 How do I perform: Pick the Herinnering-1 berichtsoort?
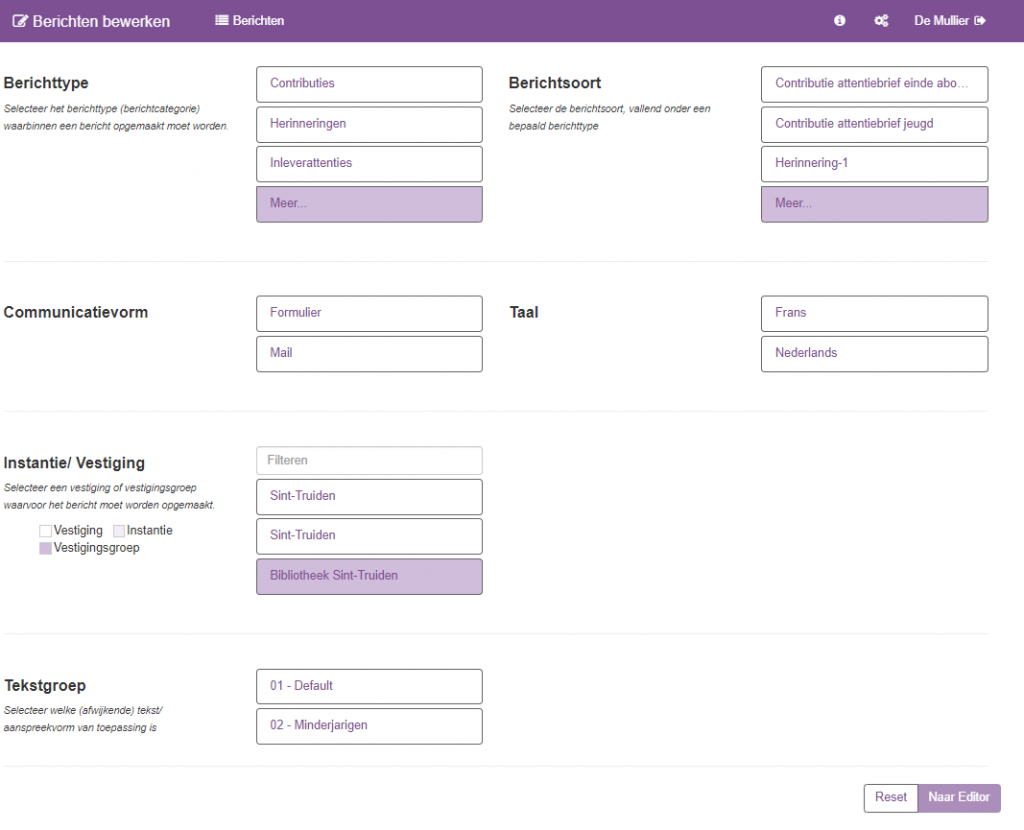click(x=874, y=164)
